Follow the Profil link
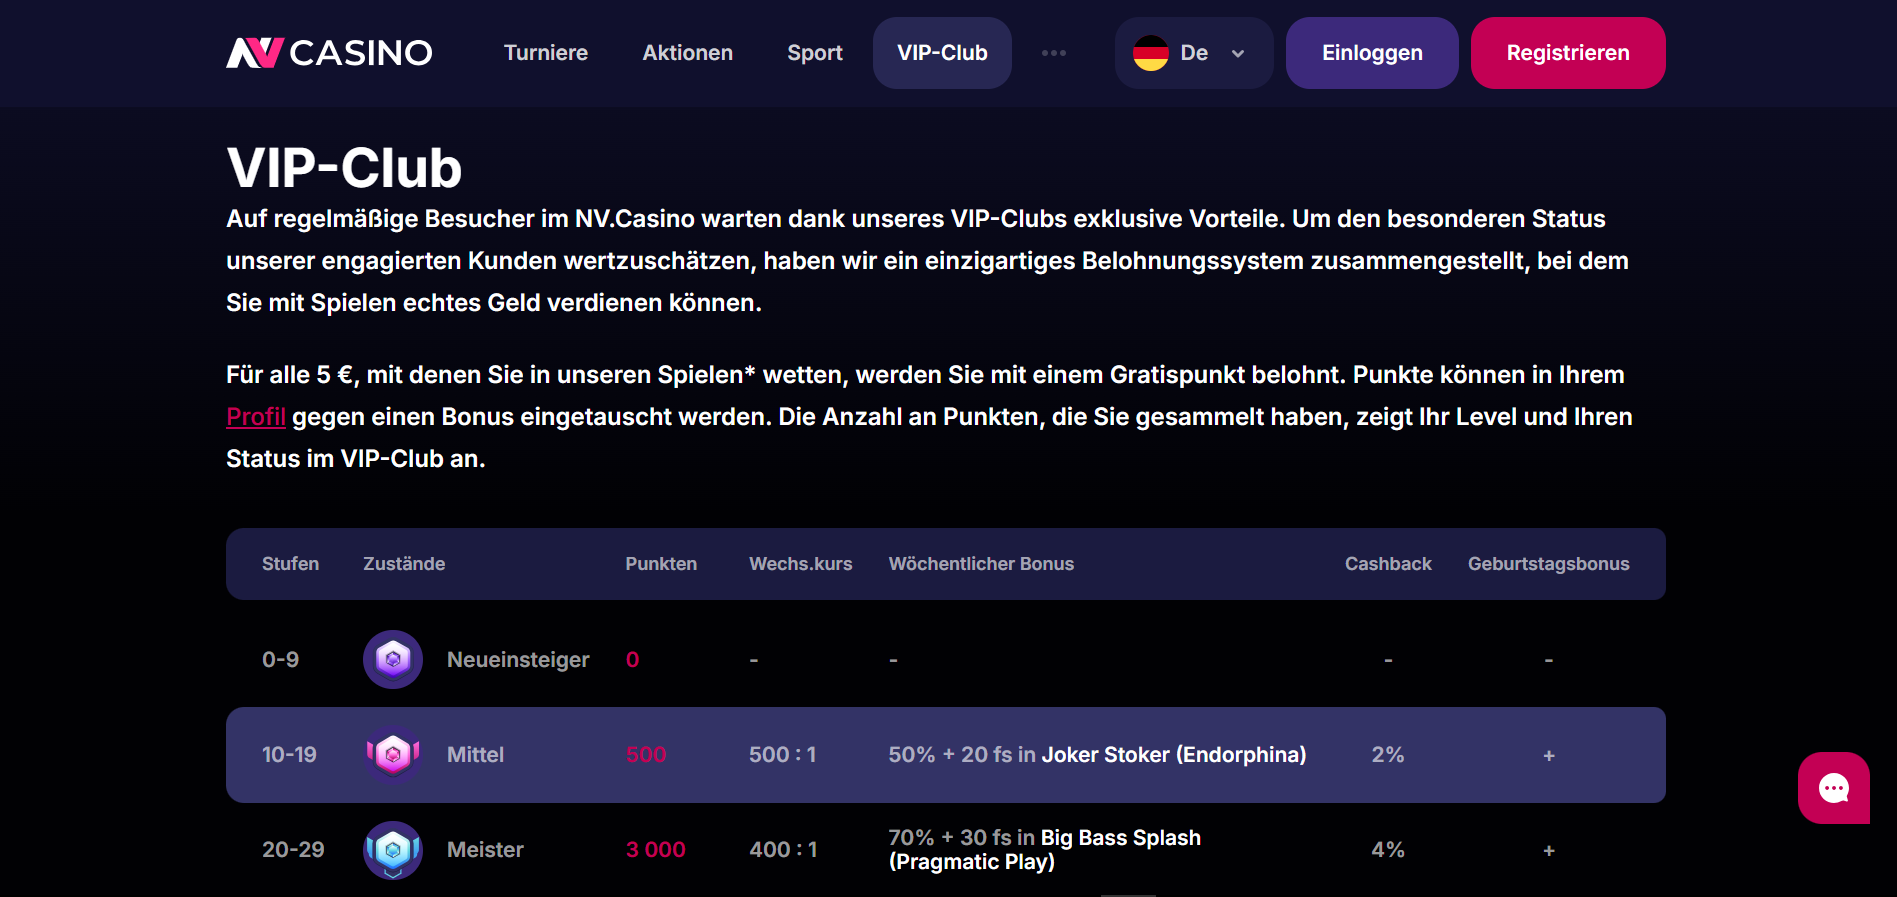This screenshot has width=1897, height=897. click(x=256, y=417)
